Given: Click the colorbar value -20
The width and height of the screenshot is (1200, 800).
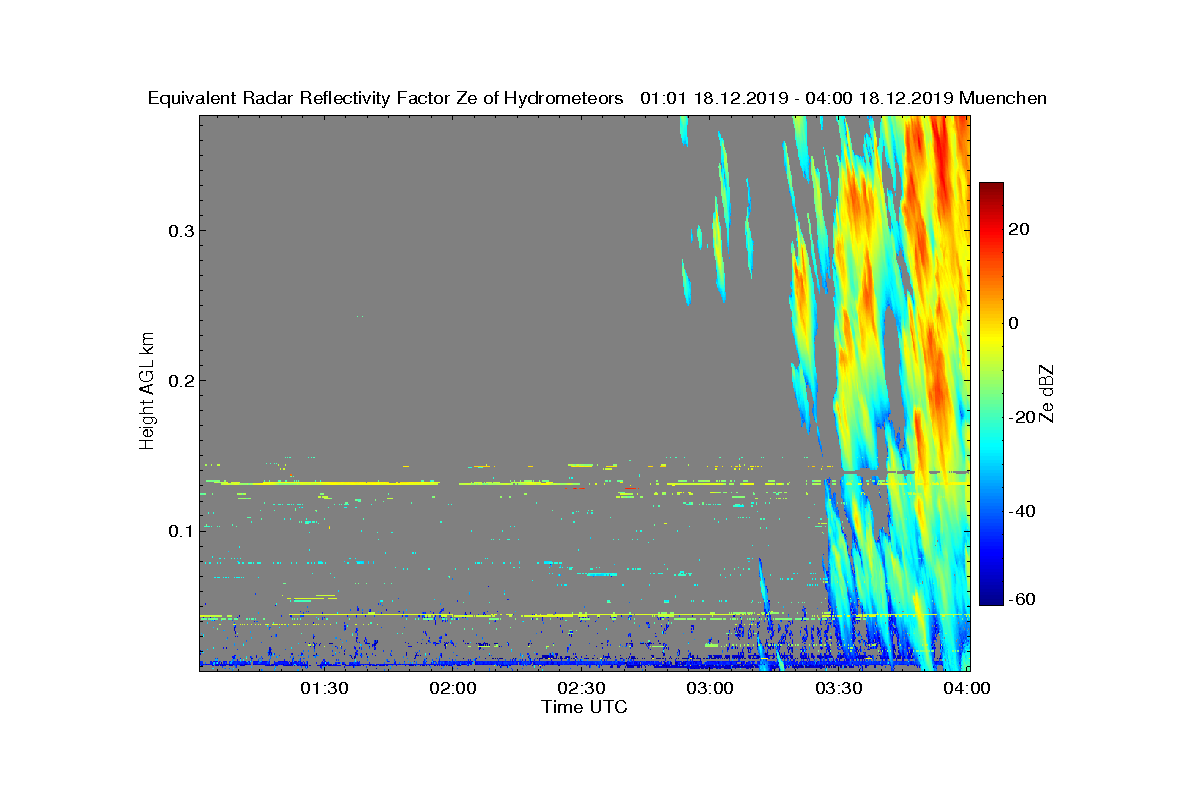Looking at the screenshot, I should tap(1022, 417).
